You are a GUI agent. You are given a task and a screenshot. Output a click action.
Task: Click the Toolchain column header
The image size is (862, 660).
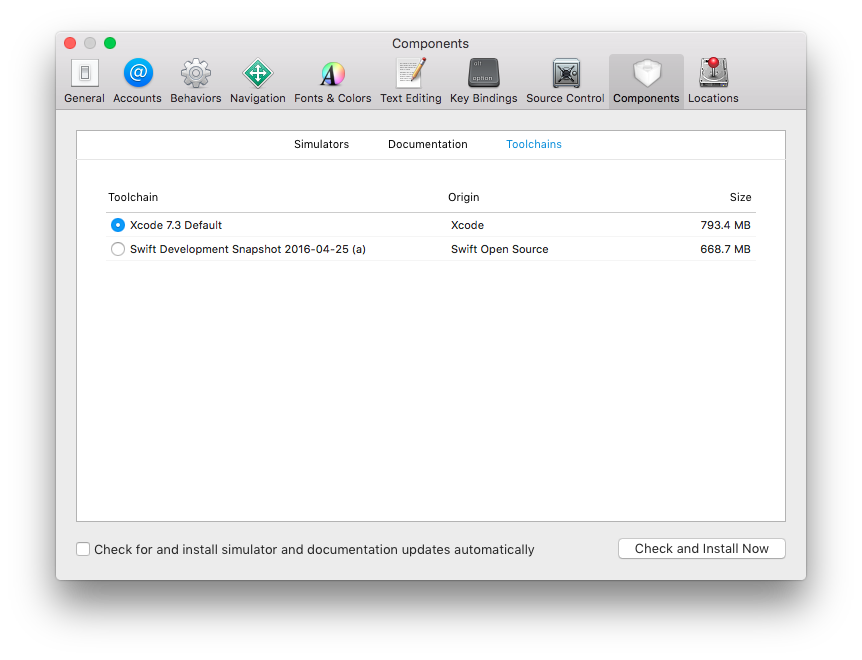click(x=133, y=197)
